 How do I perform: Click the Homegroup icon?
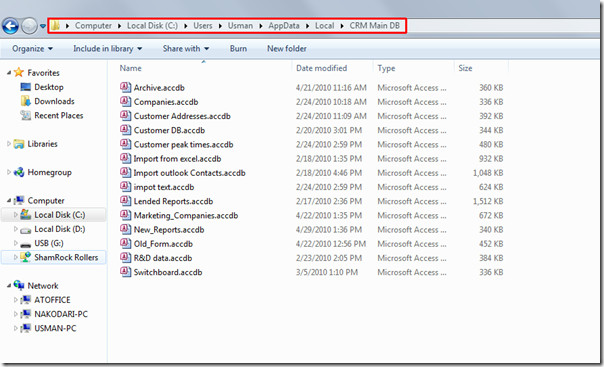[x=19, y=172]
